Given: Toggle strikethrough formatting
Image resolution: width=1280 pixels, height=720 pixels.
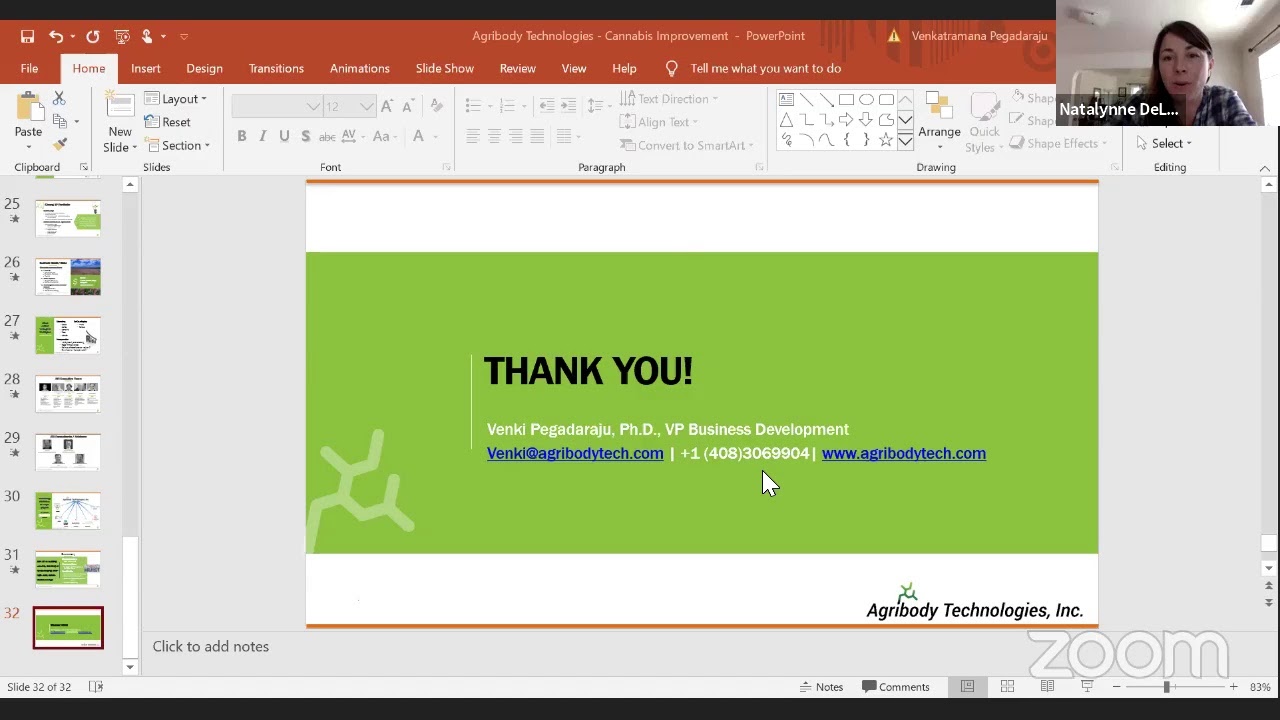Looking at the screenshot, I should [x=327, y=136].
